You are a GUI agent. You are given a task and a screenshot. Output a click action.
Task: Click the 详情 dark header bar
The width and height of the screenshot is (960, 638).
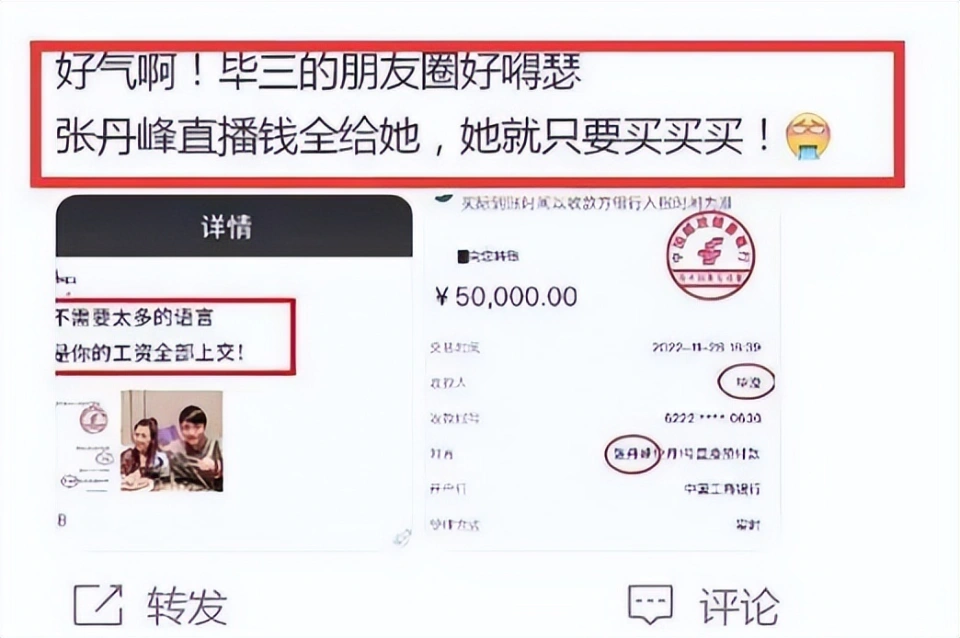[x=234, y=226]
